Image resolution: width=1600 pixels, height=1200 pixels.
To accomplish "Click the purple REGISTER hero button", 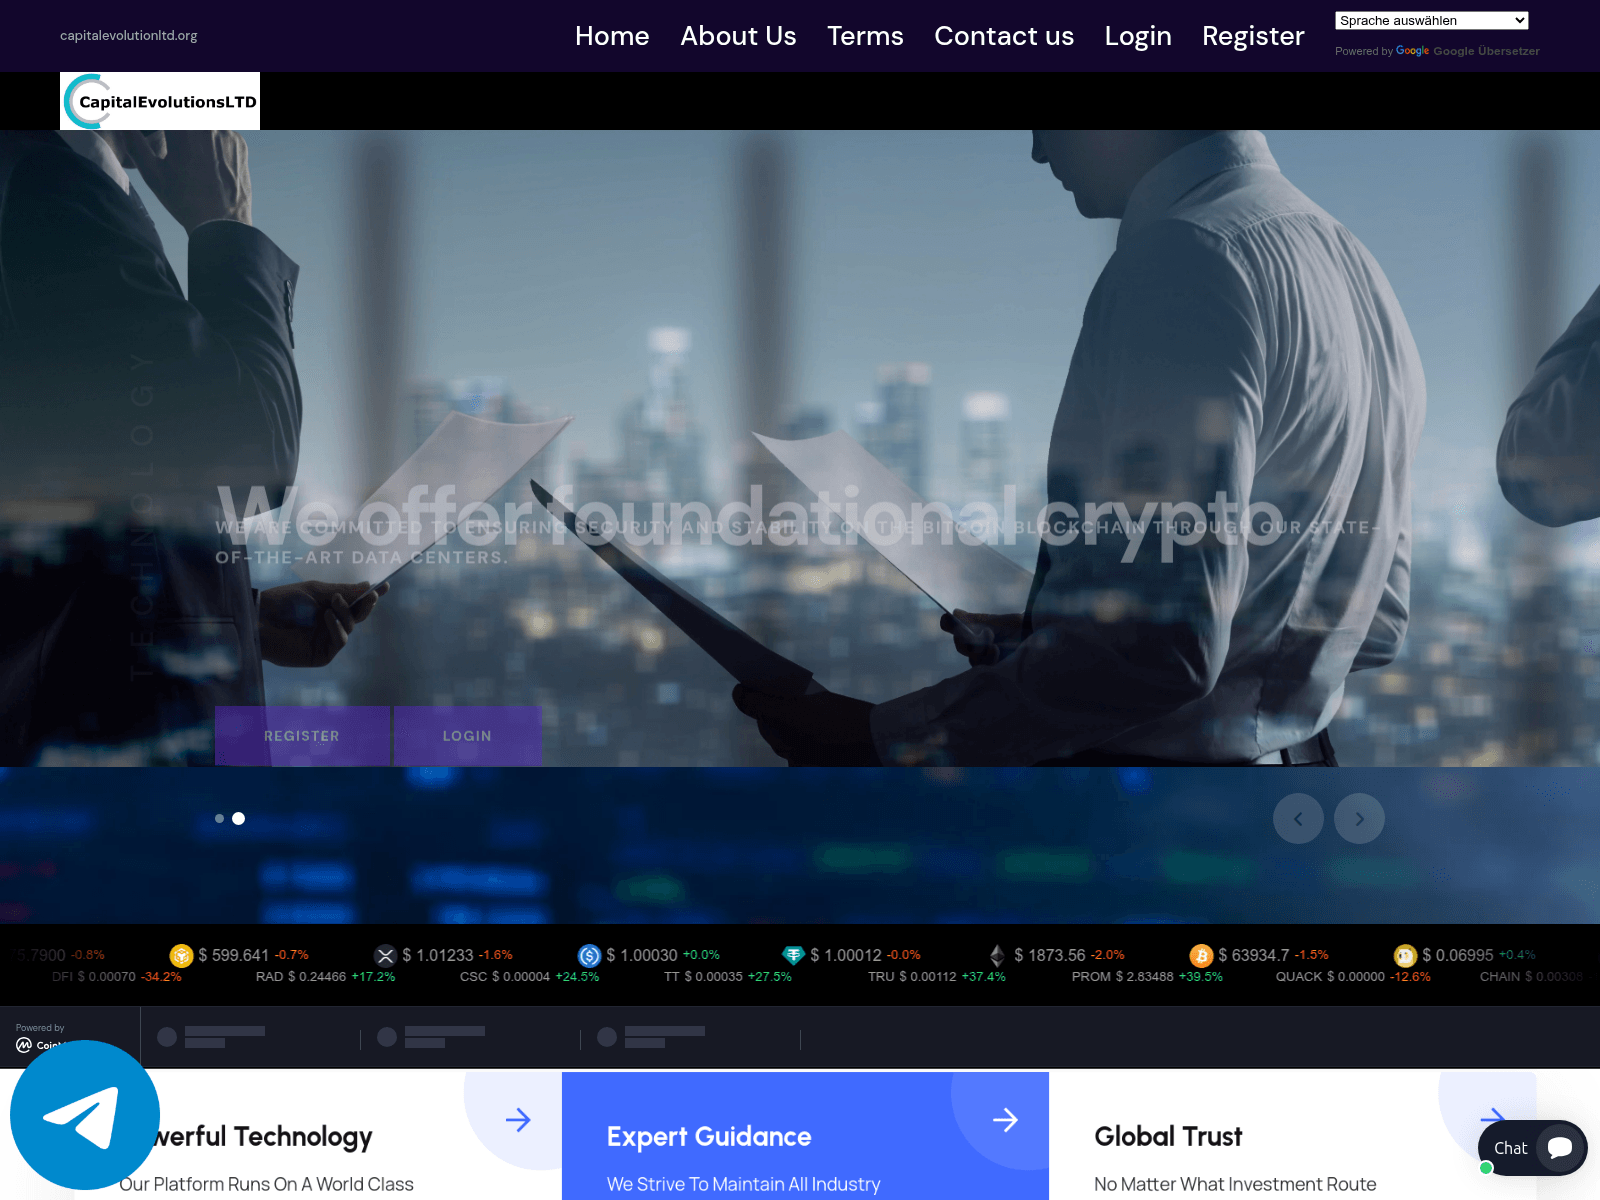I will click(302, 736).
